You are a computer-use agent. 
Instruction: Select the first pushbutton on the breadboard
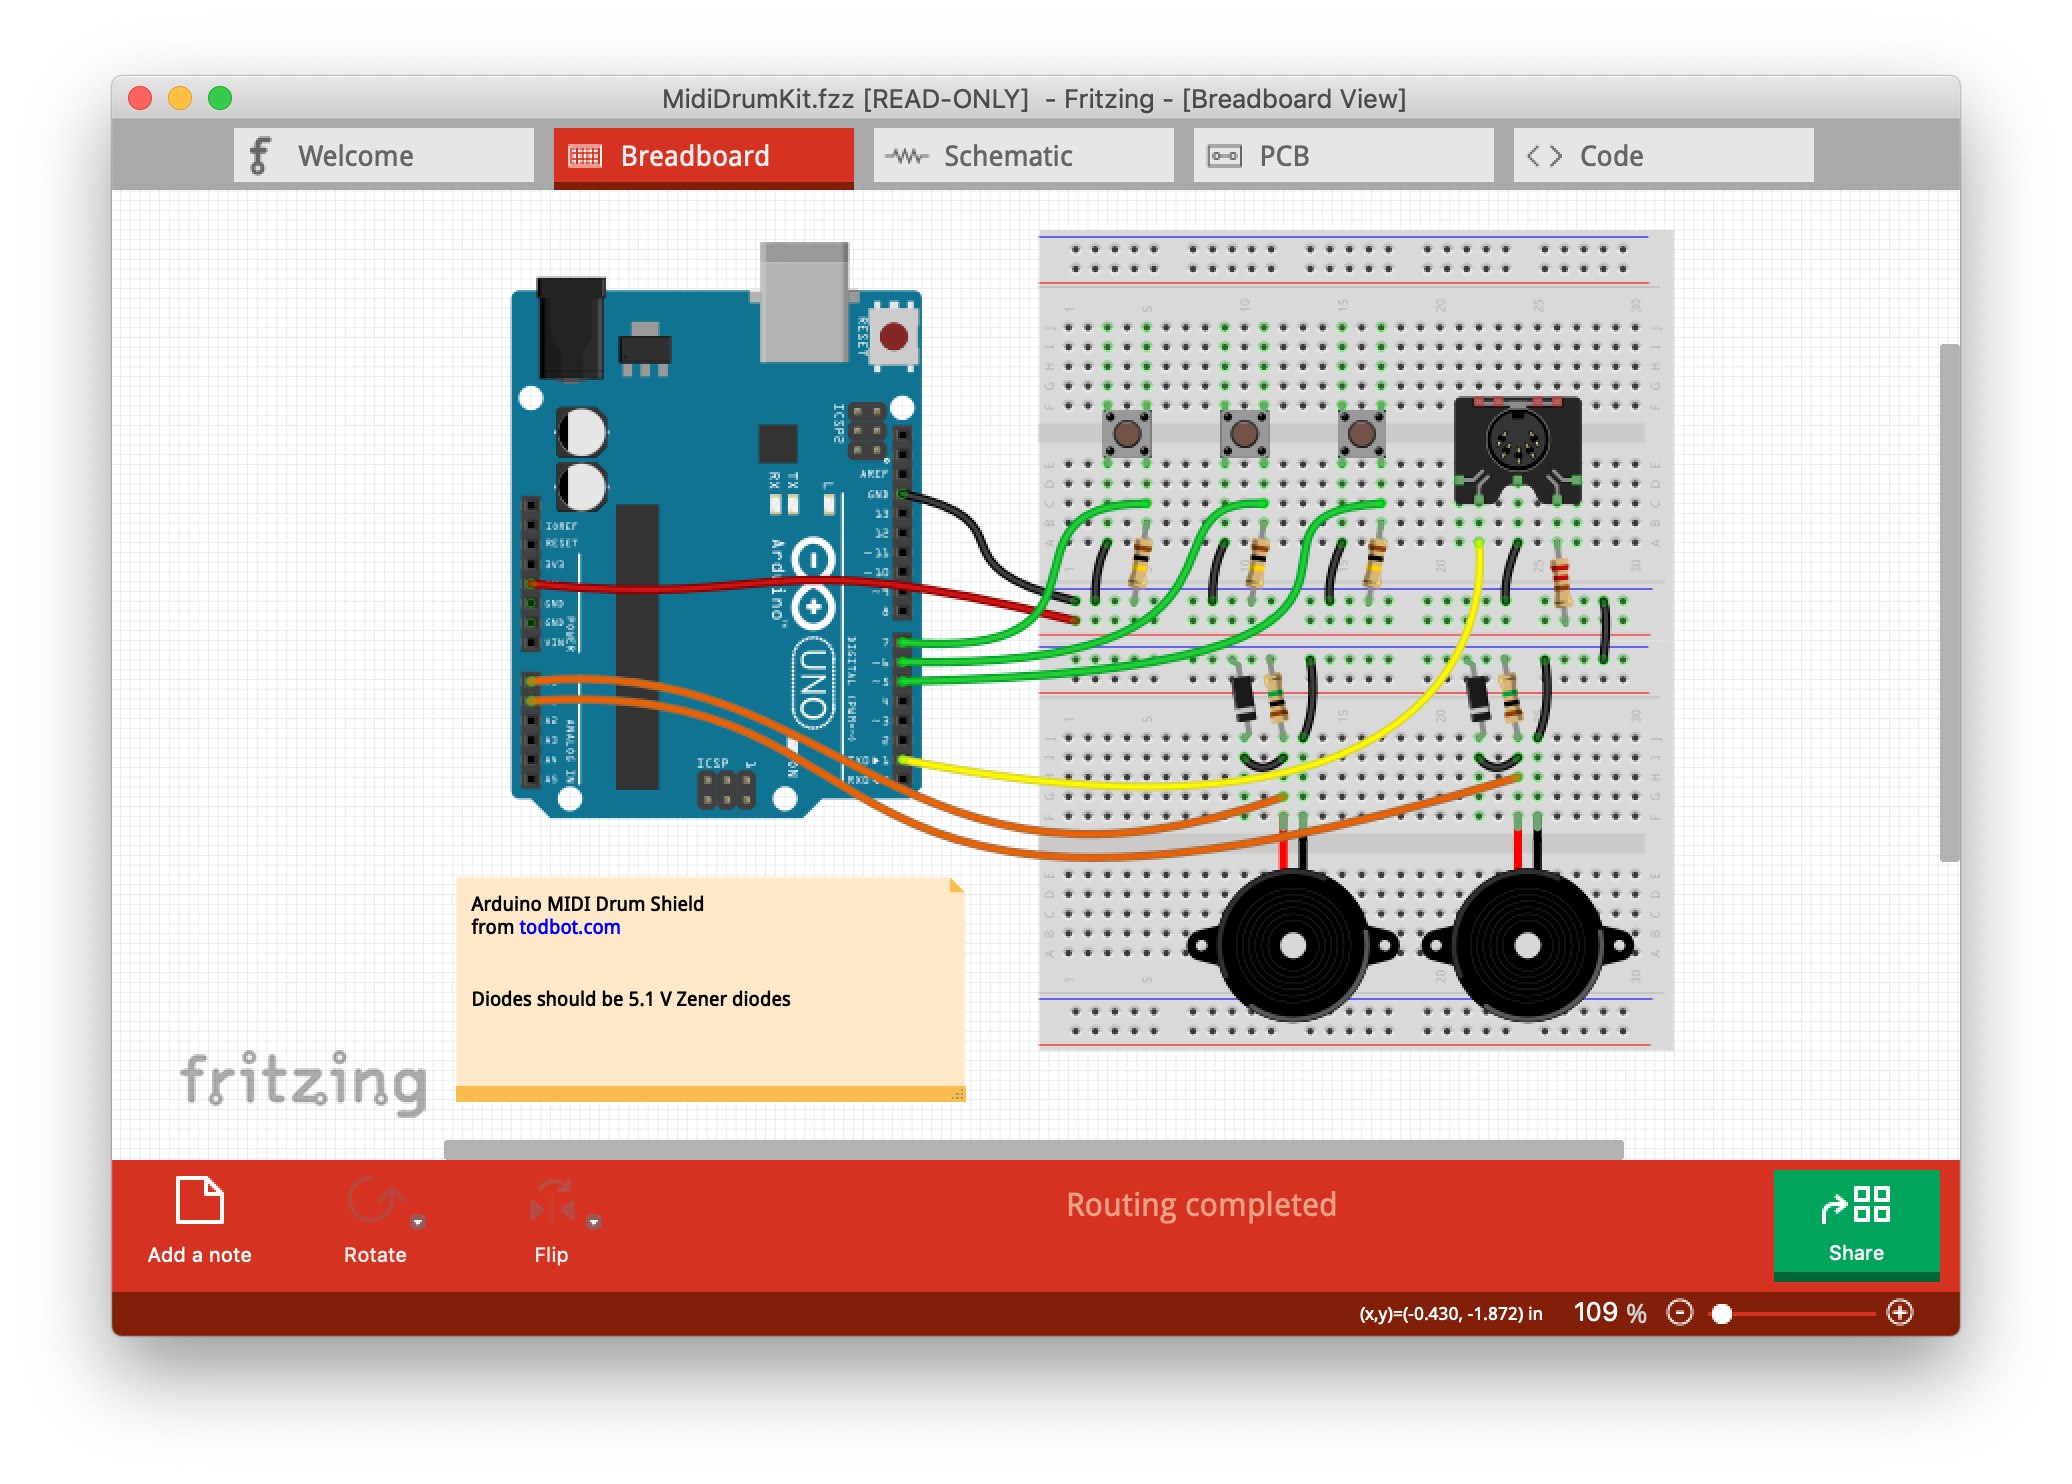pyautogui.click(x=1127, y=434)
